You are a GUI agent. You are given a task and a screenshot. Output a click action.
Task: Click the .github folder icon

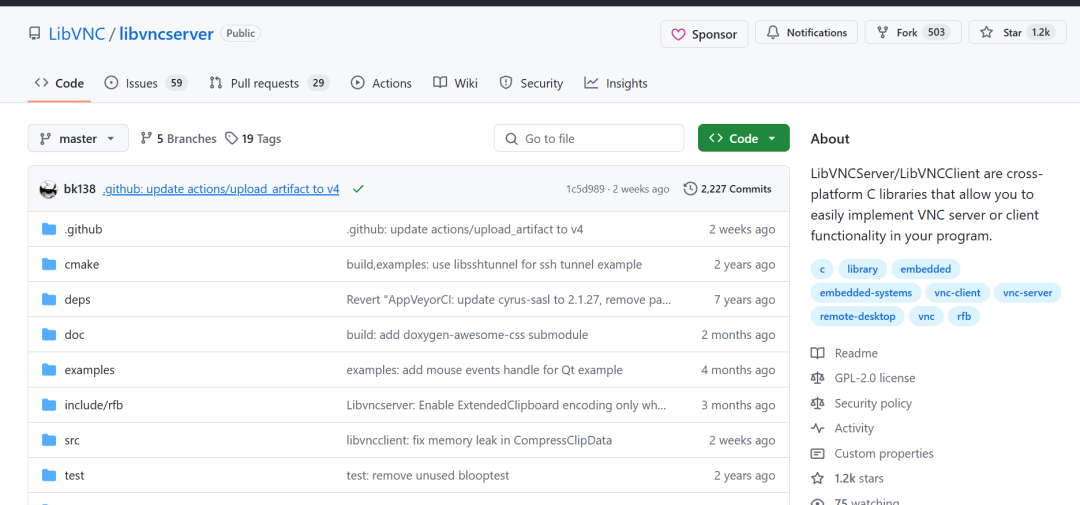point(49,229)
